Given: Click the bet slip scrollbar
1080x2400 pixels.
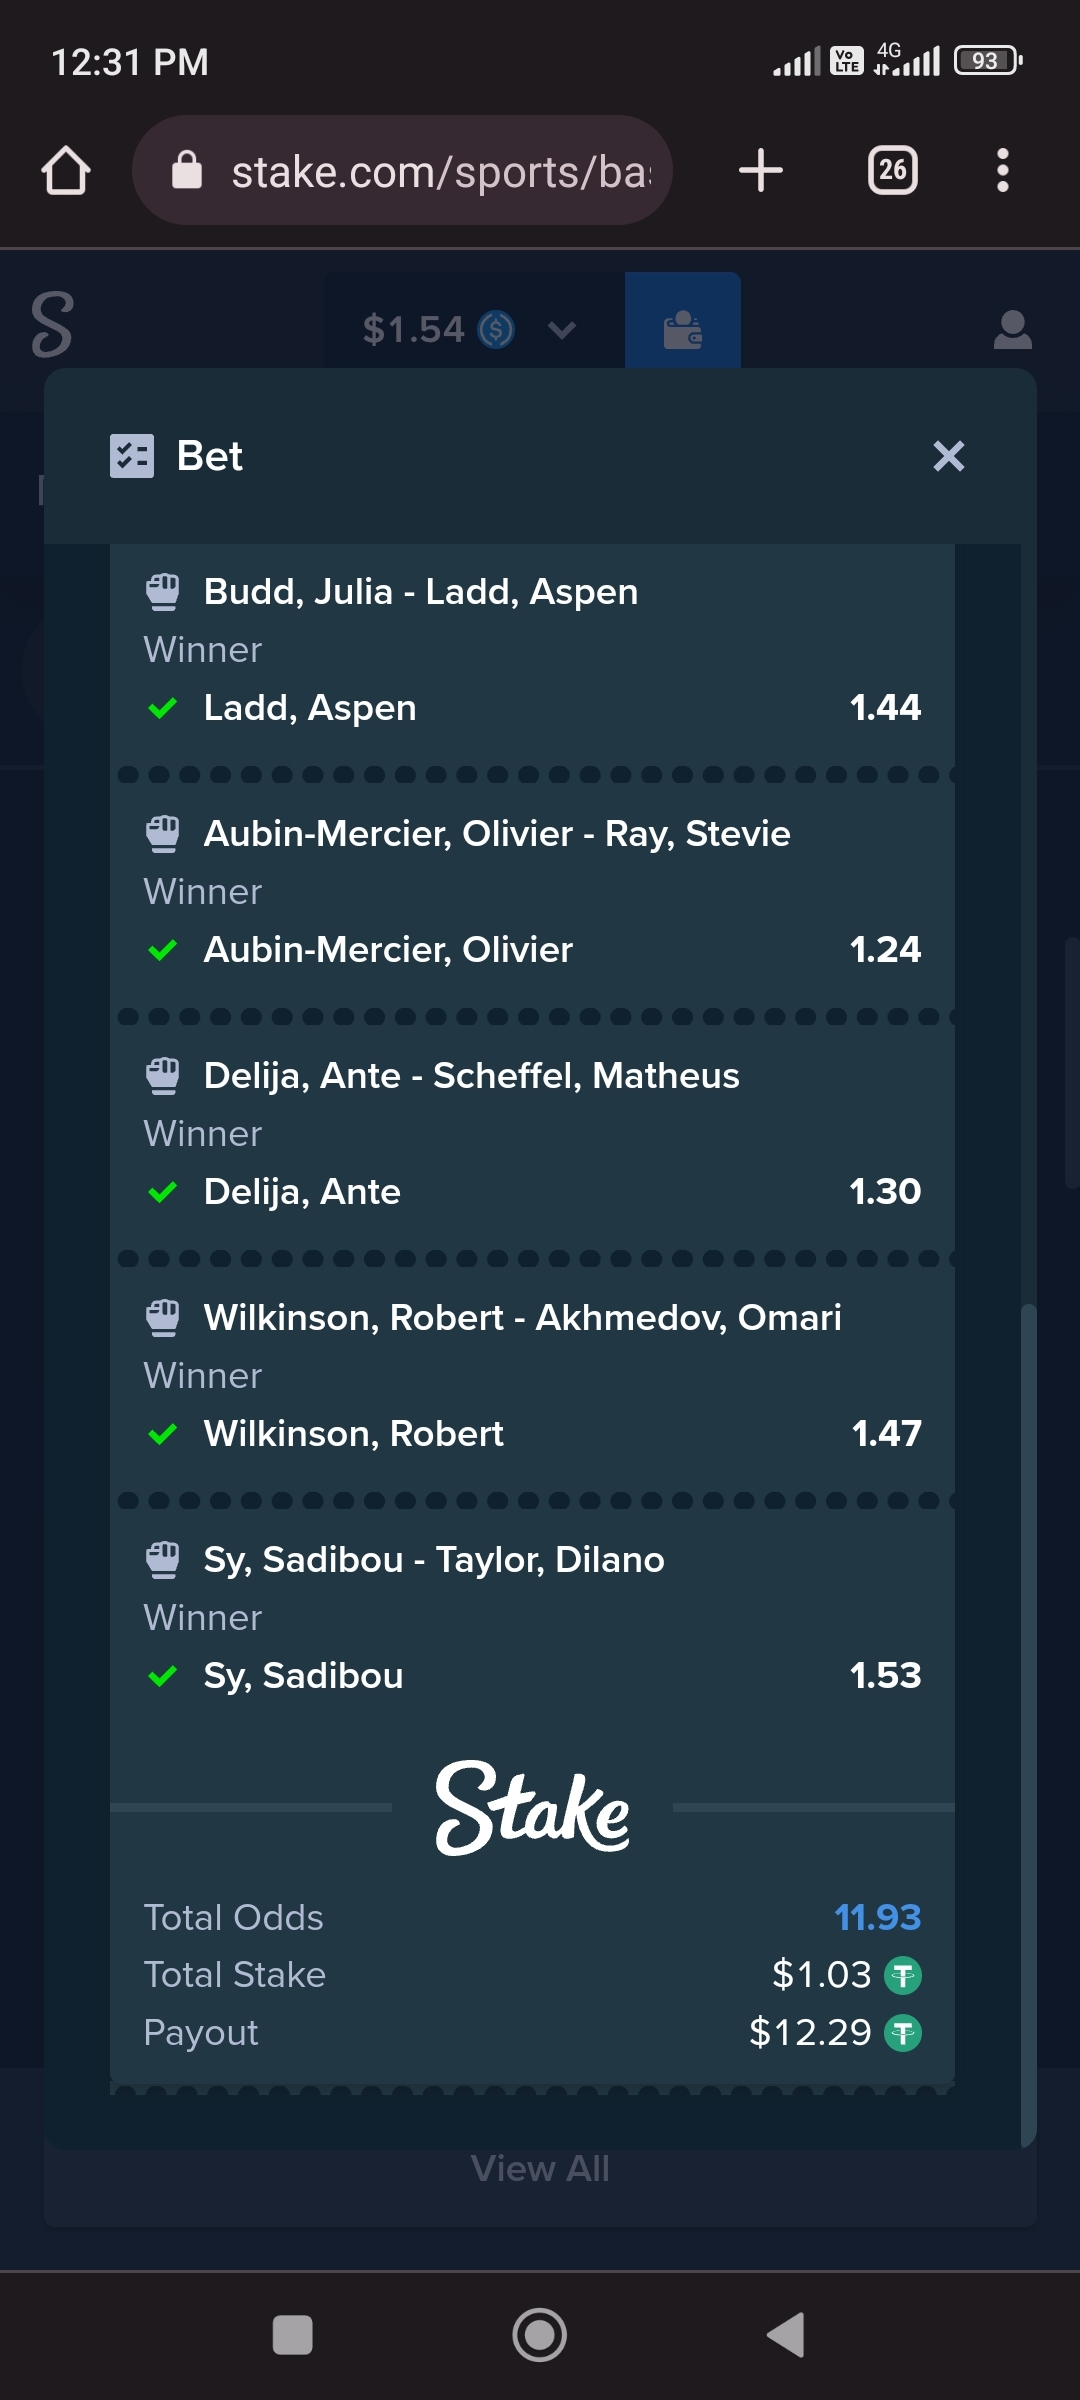Looking at the screenshot, I should coord(1028,1725).
